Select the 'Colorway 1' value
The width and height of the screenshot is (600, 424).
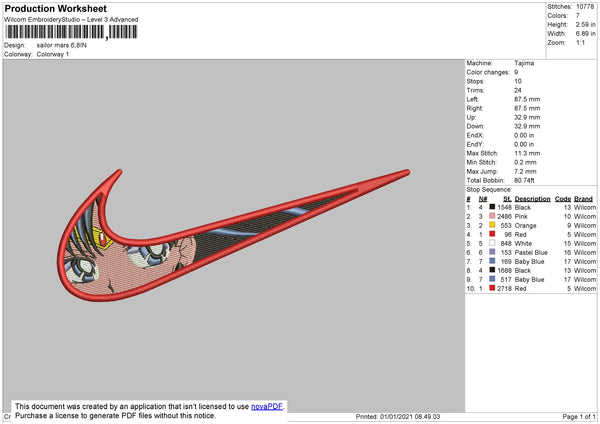53,54
